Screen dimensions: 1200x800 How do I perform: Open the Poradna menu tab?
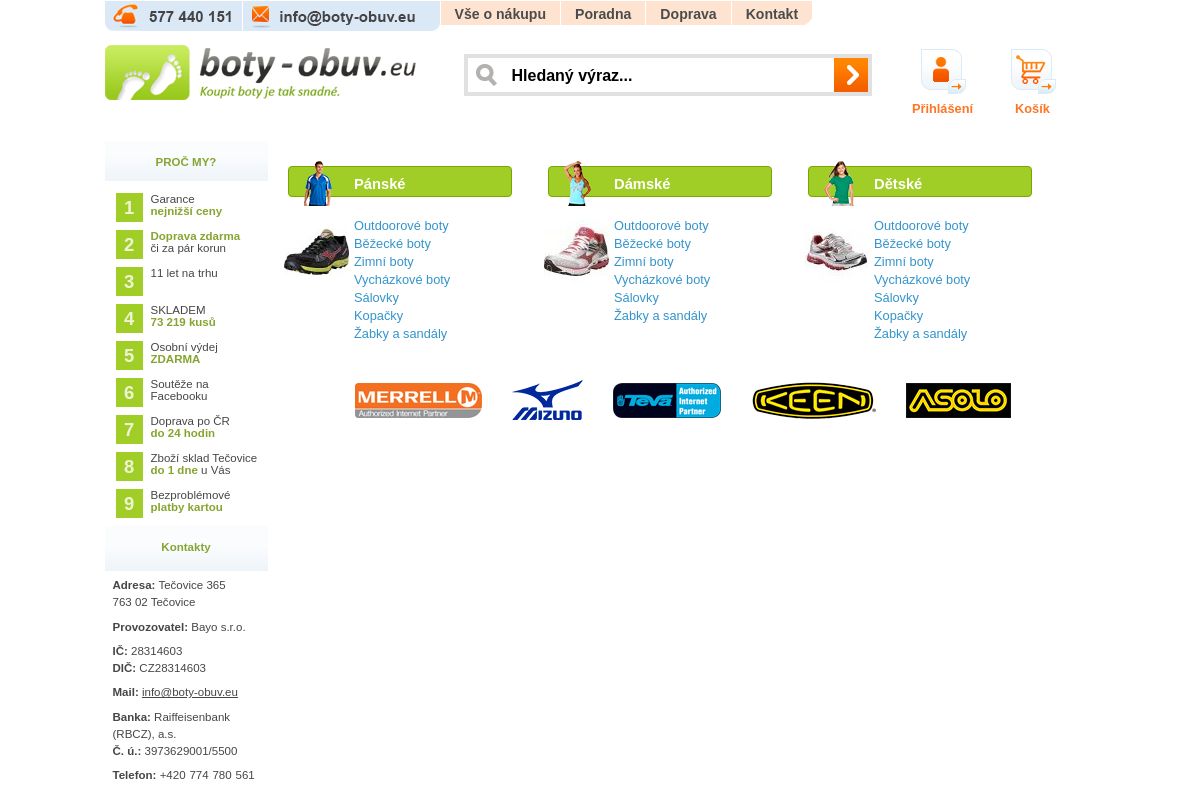[603, 14]
